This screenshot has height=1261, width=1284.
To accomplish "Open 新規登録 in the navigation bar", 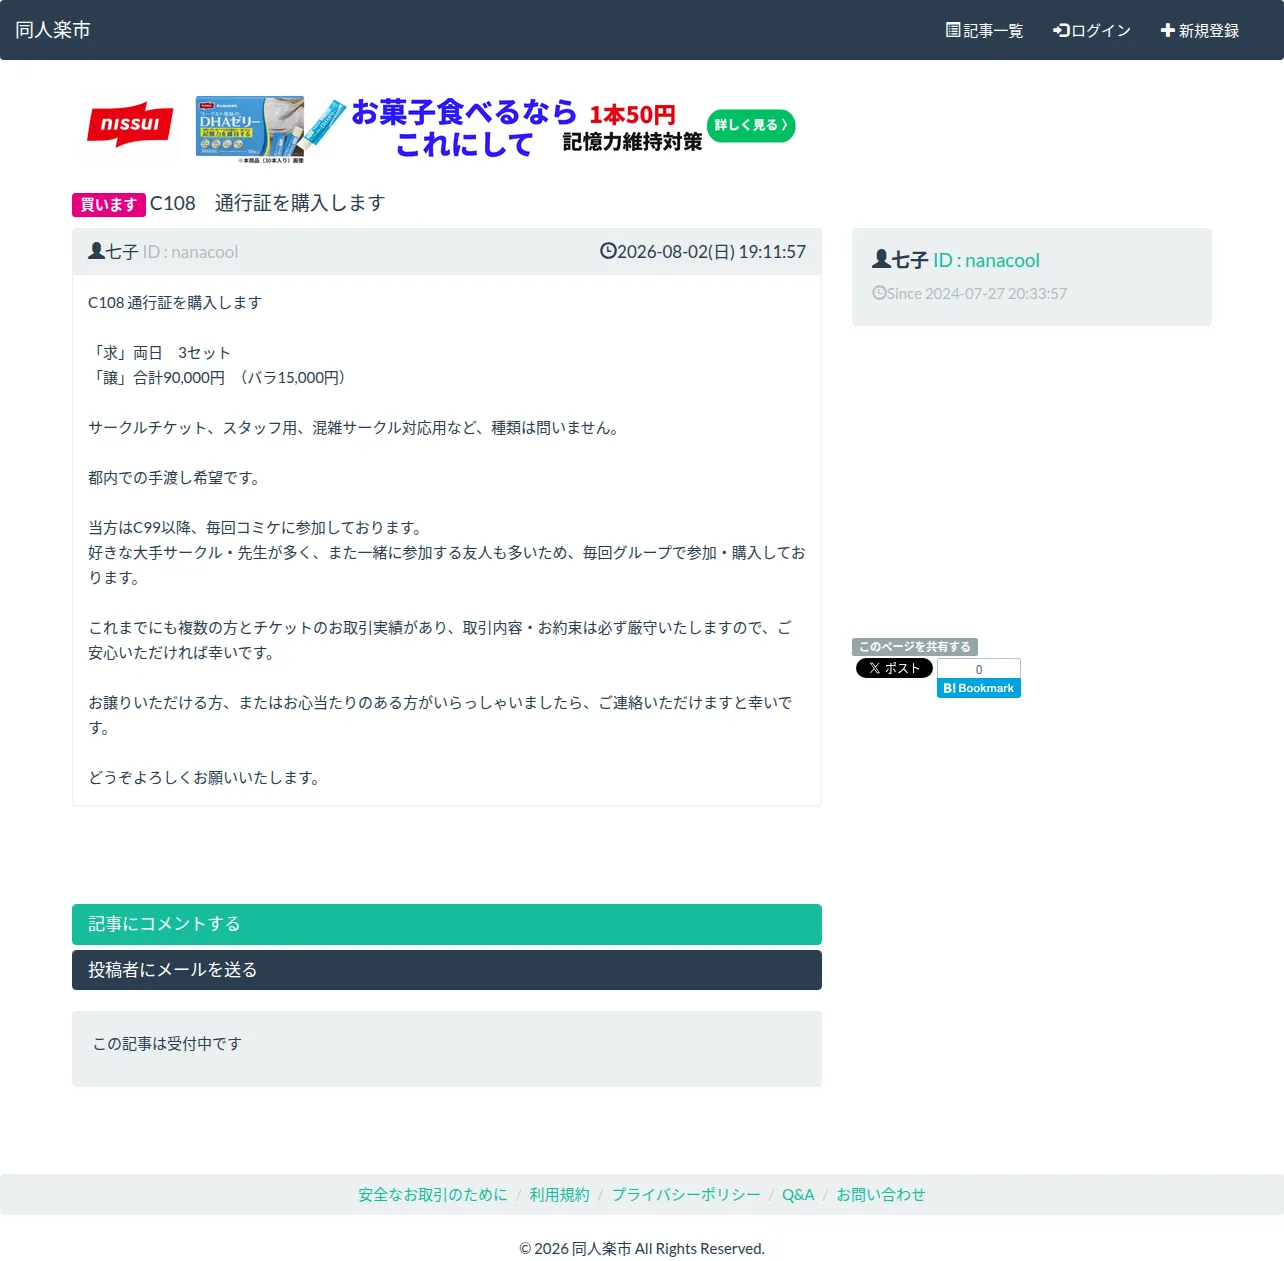I will click(1200, 30).
